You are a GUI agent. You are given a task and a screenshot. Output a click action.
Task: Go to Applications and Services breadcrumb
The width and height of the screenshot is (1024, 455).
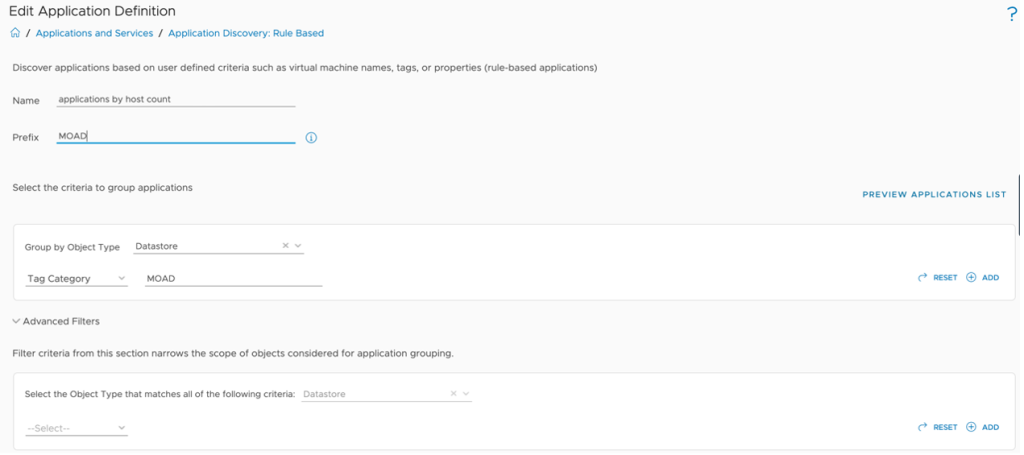click(94, 33)
